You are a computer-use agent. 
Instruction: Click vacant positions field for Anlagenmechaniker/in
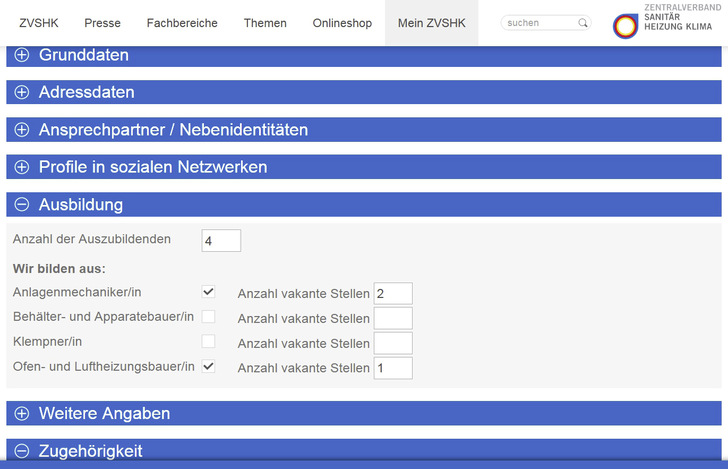pos(393,293)
